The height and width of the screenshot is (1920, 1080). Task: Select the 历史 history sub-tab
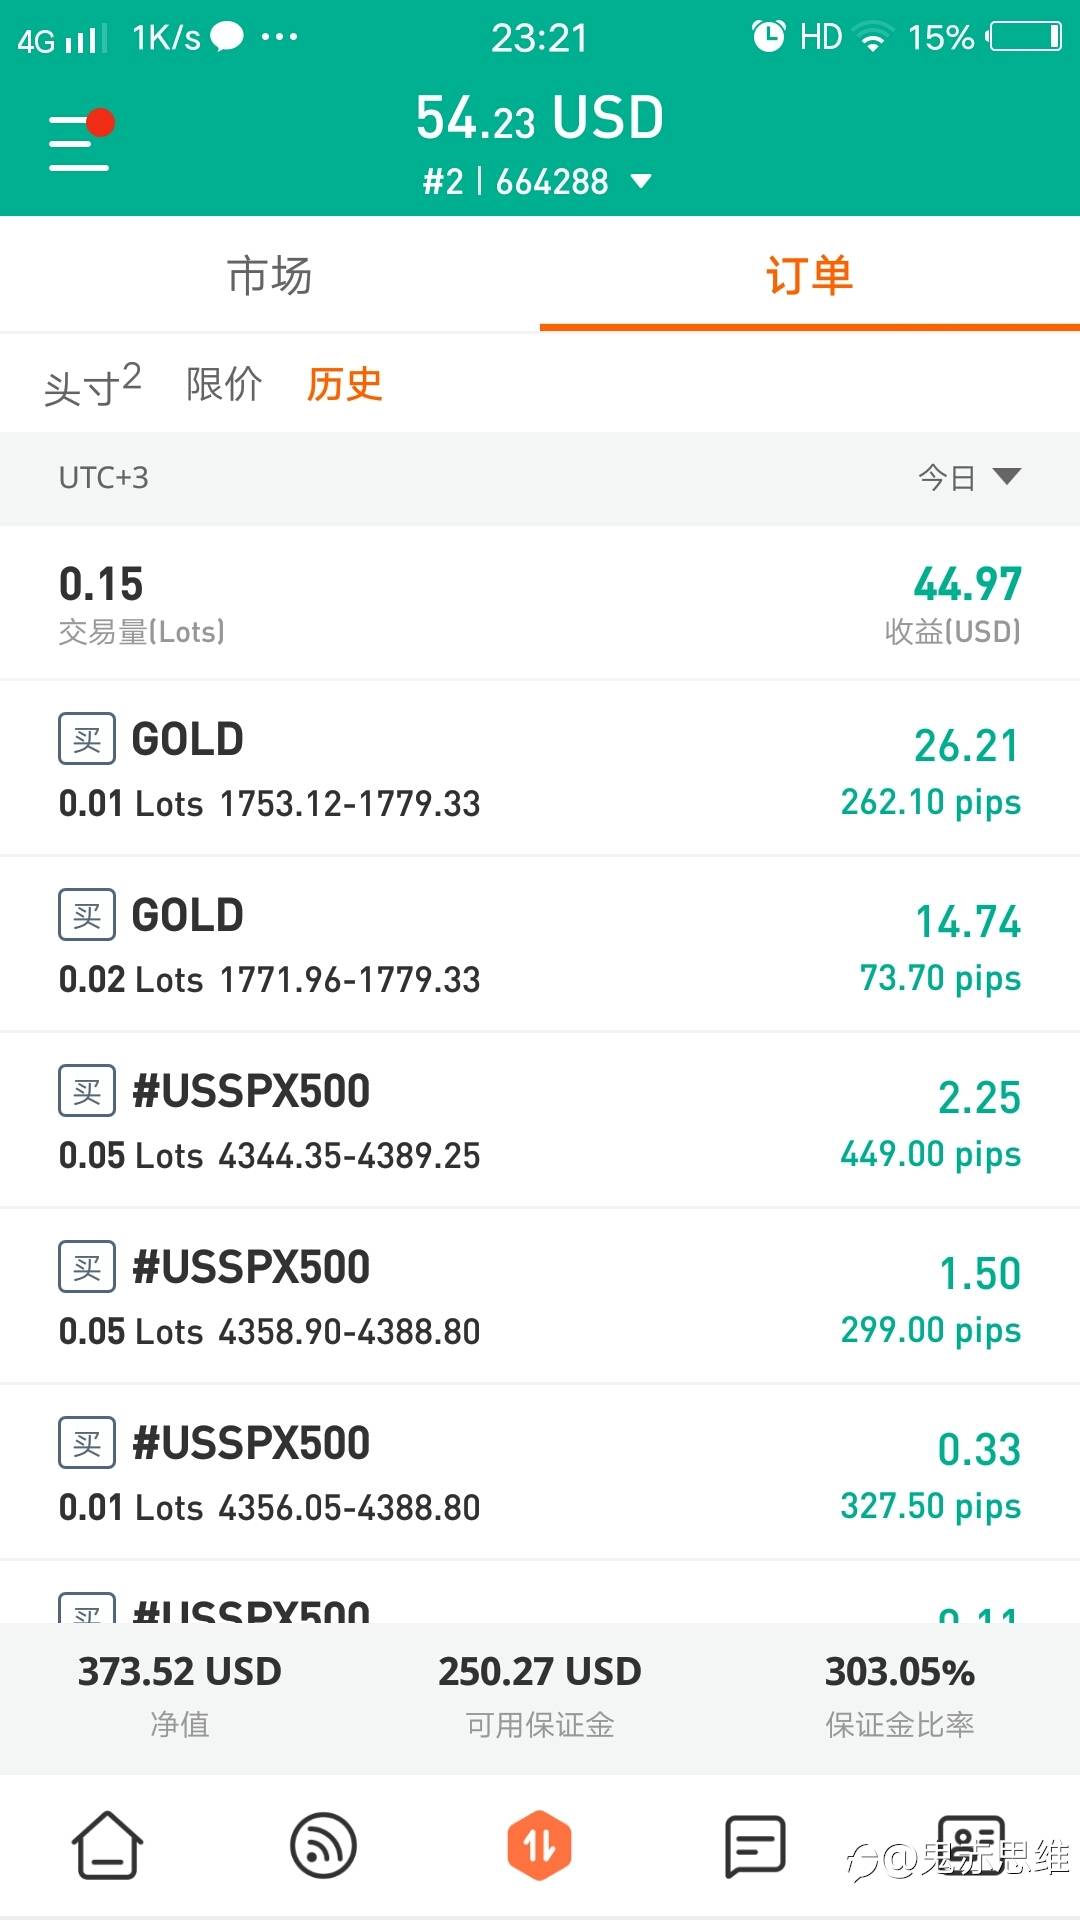click(344, 384)
